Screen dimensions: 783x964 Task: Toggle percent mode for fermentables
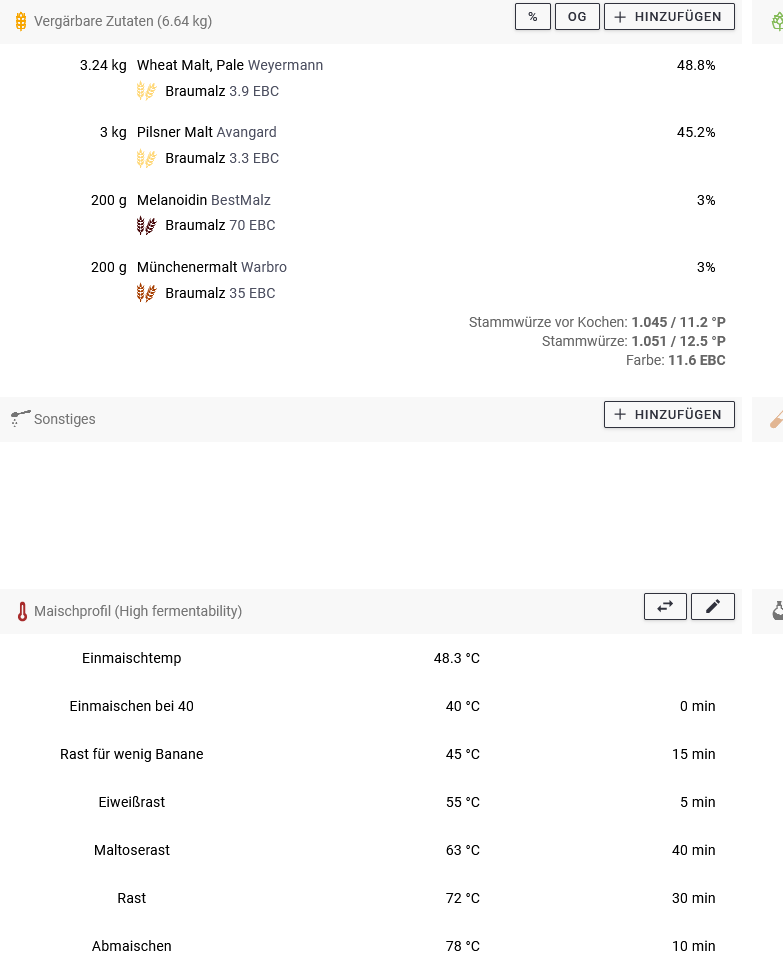tap(532, 16)
